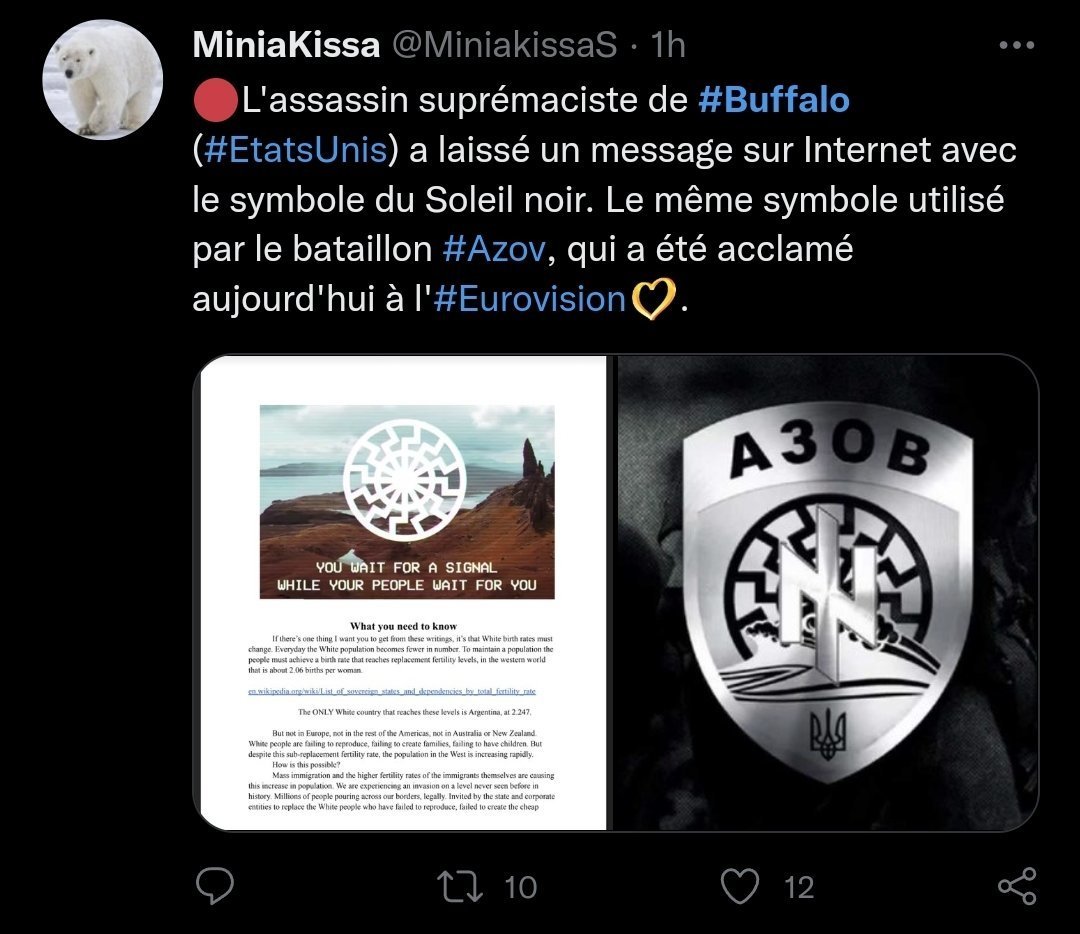Screen dimensions: 1080x934
Task: Like the tweet with the heart icon
Action: pos(741,885)
